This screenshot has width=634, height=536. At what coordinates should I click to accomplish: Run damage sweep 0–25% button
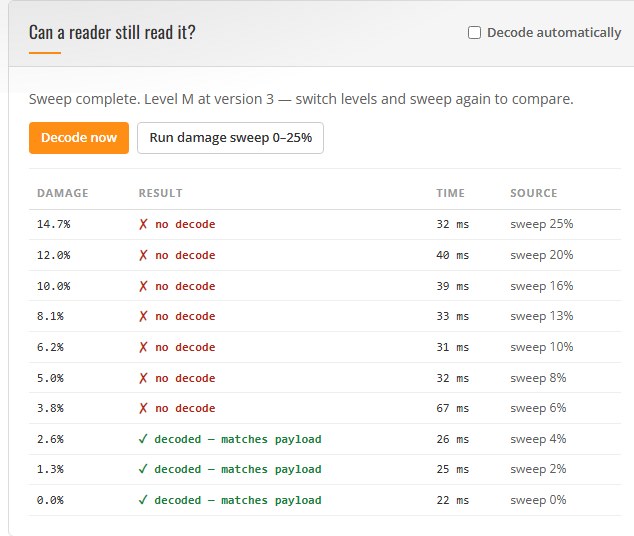[230, 138]
